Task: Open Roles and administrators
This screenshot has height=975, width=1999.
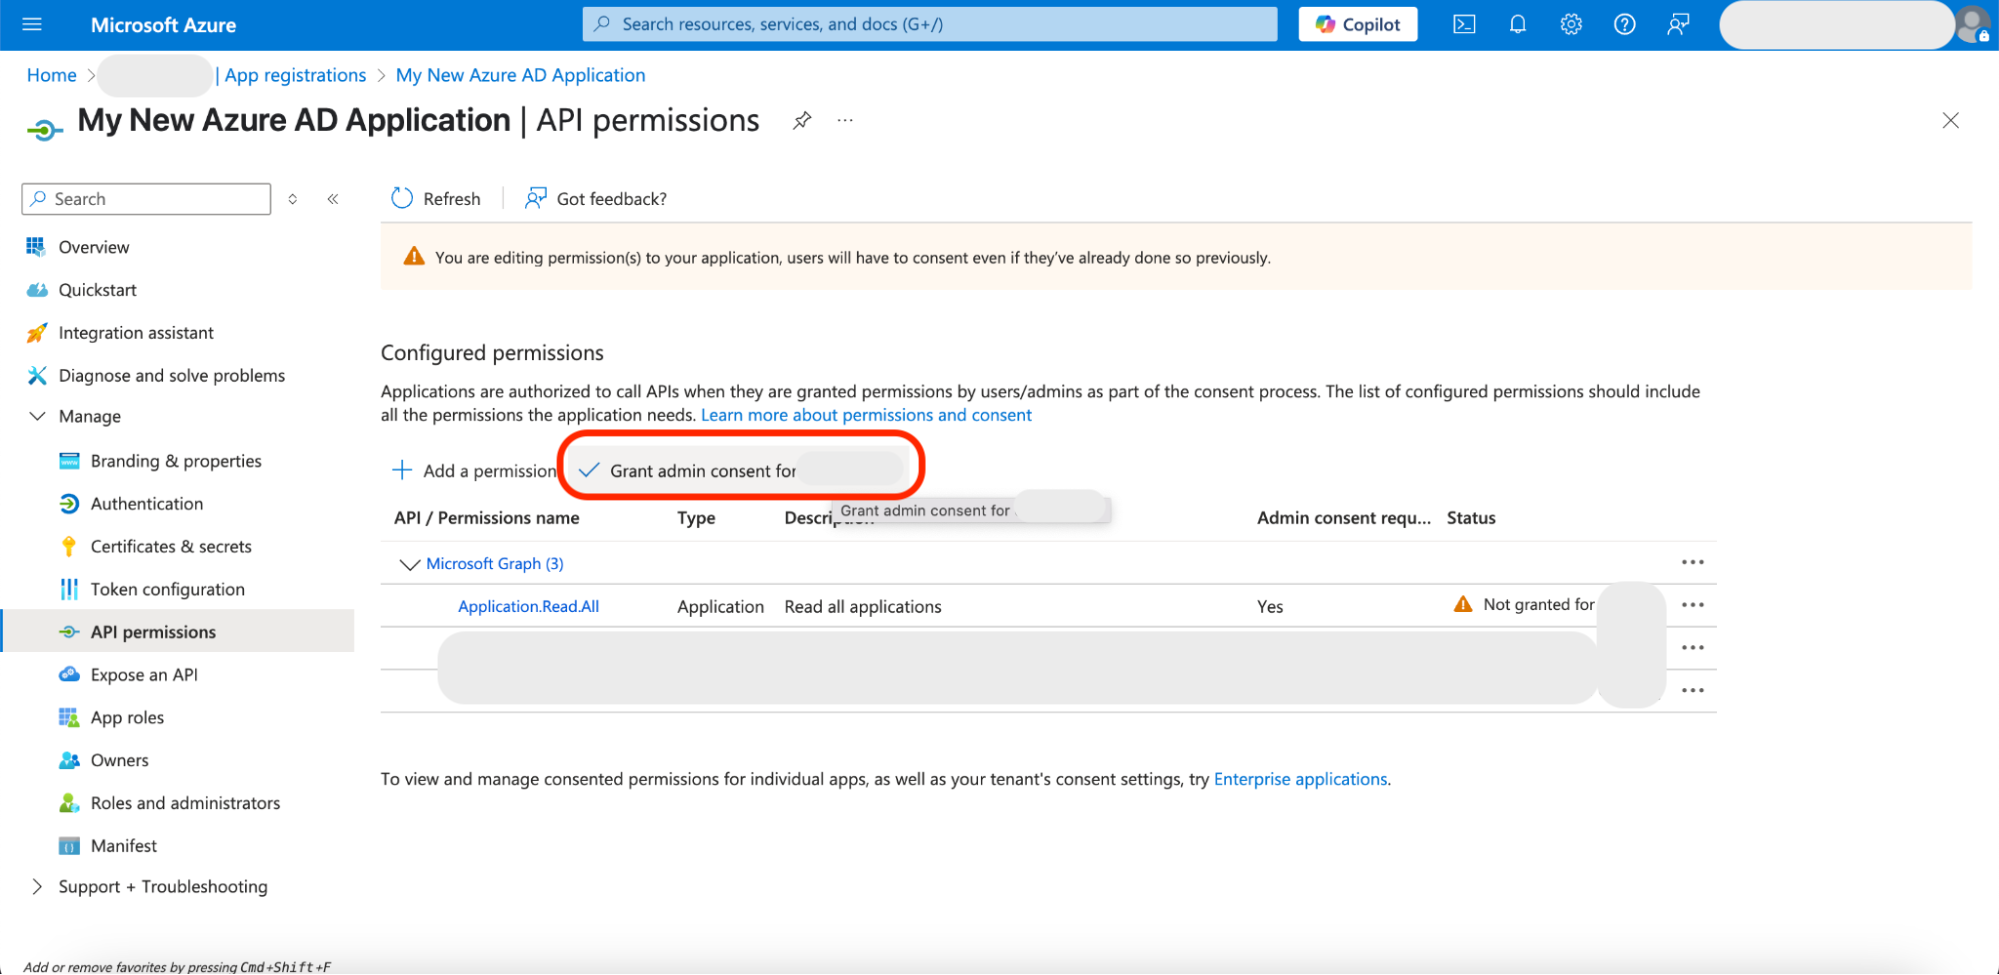Action: [x=185, y=804]
